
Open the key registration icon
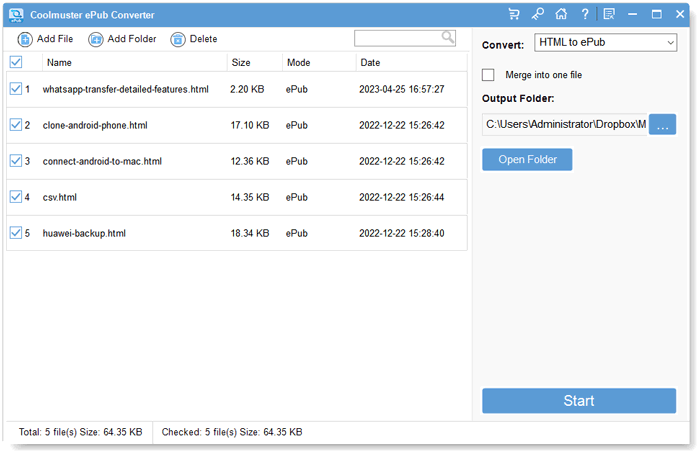(537, 14)
